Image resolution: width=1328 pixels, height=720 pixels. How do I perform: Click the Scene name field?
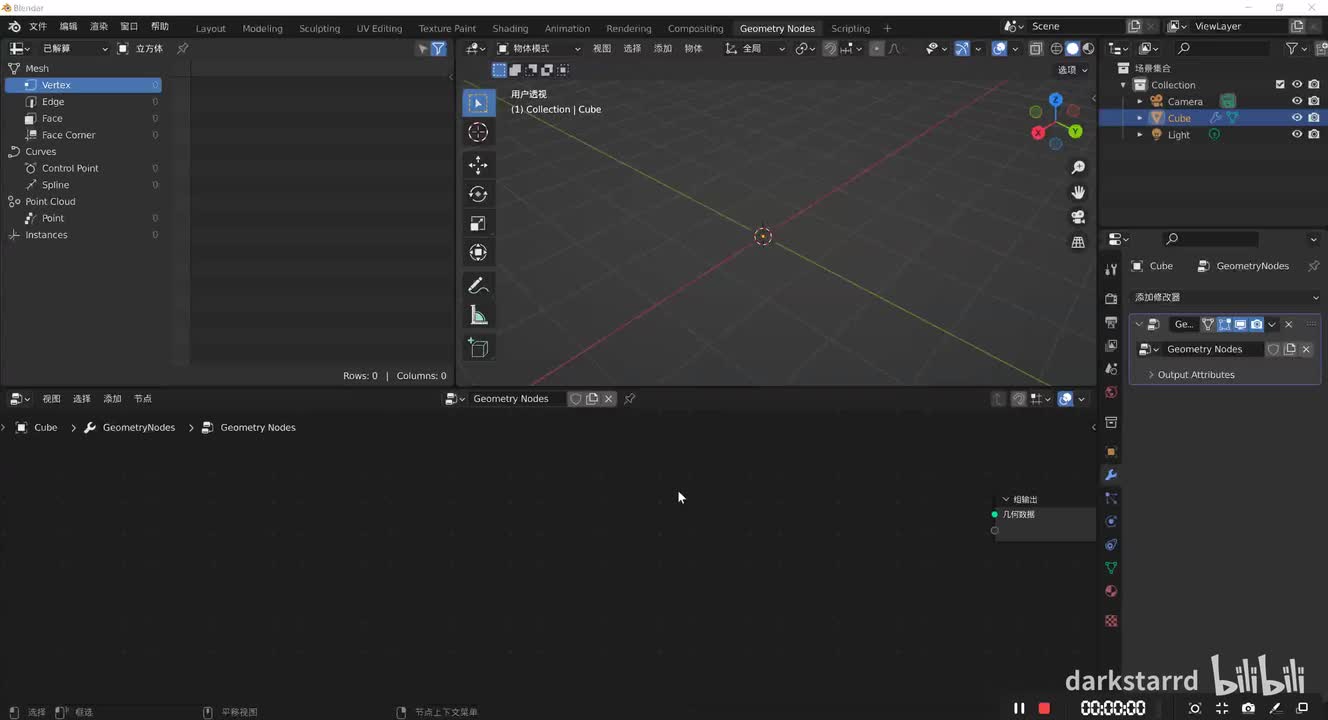(x=1076, y=26)
